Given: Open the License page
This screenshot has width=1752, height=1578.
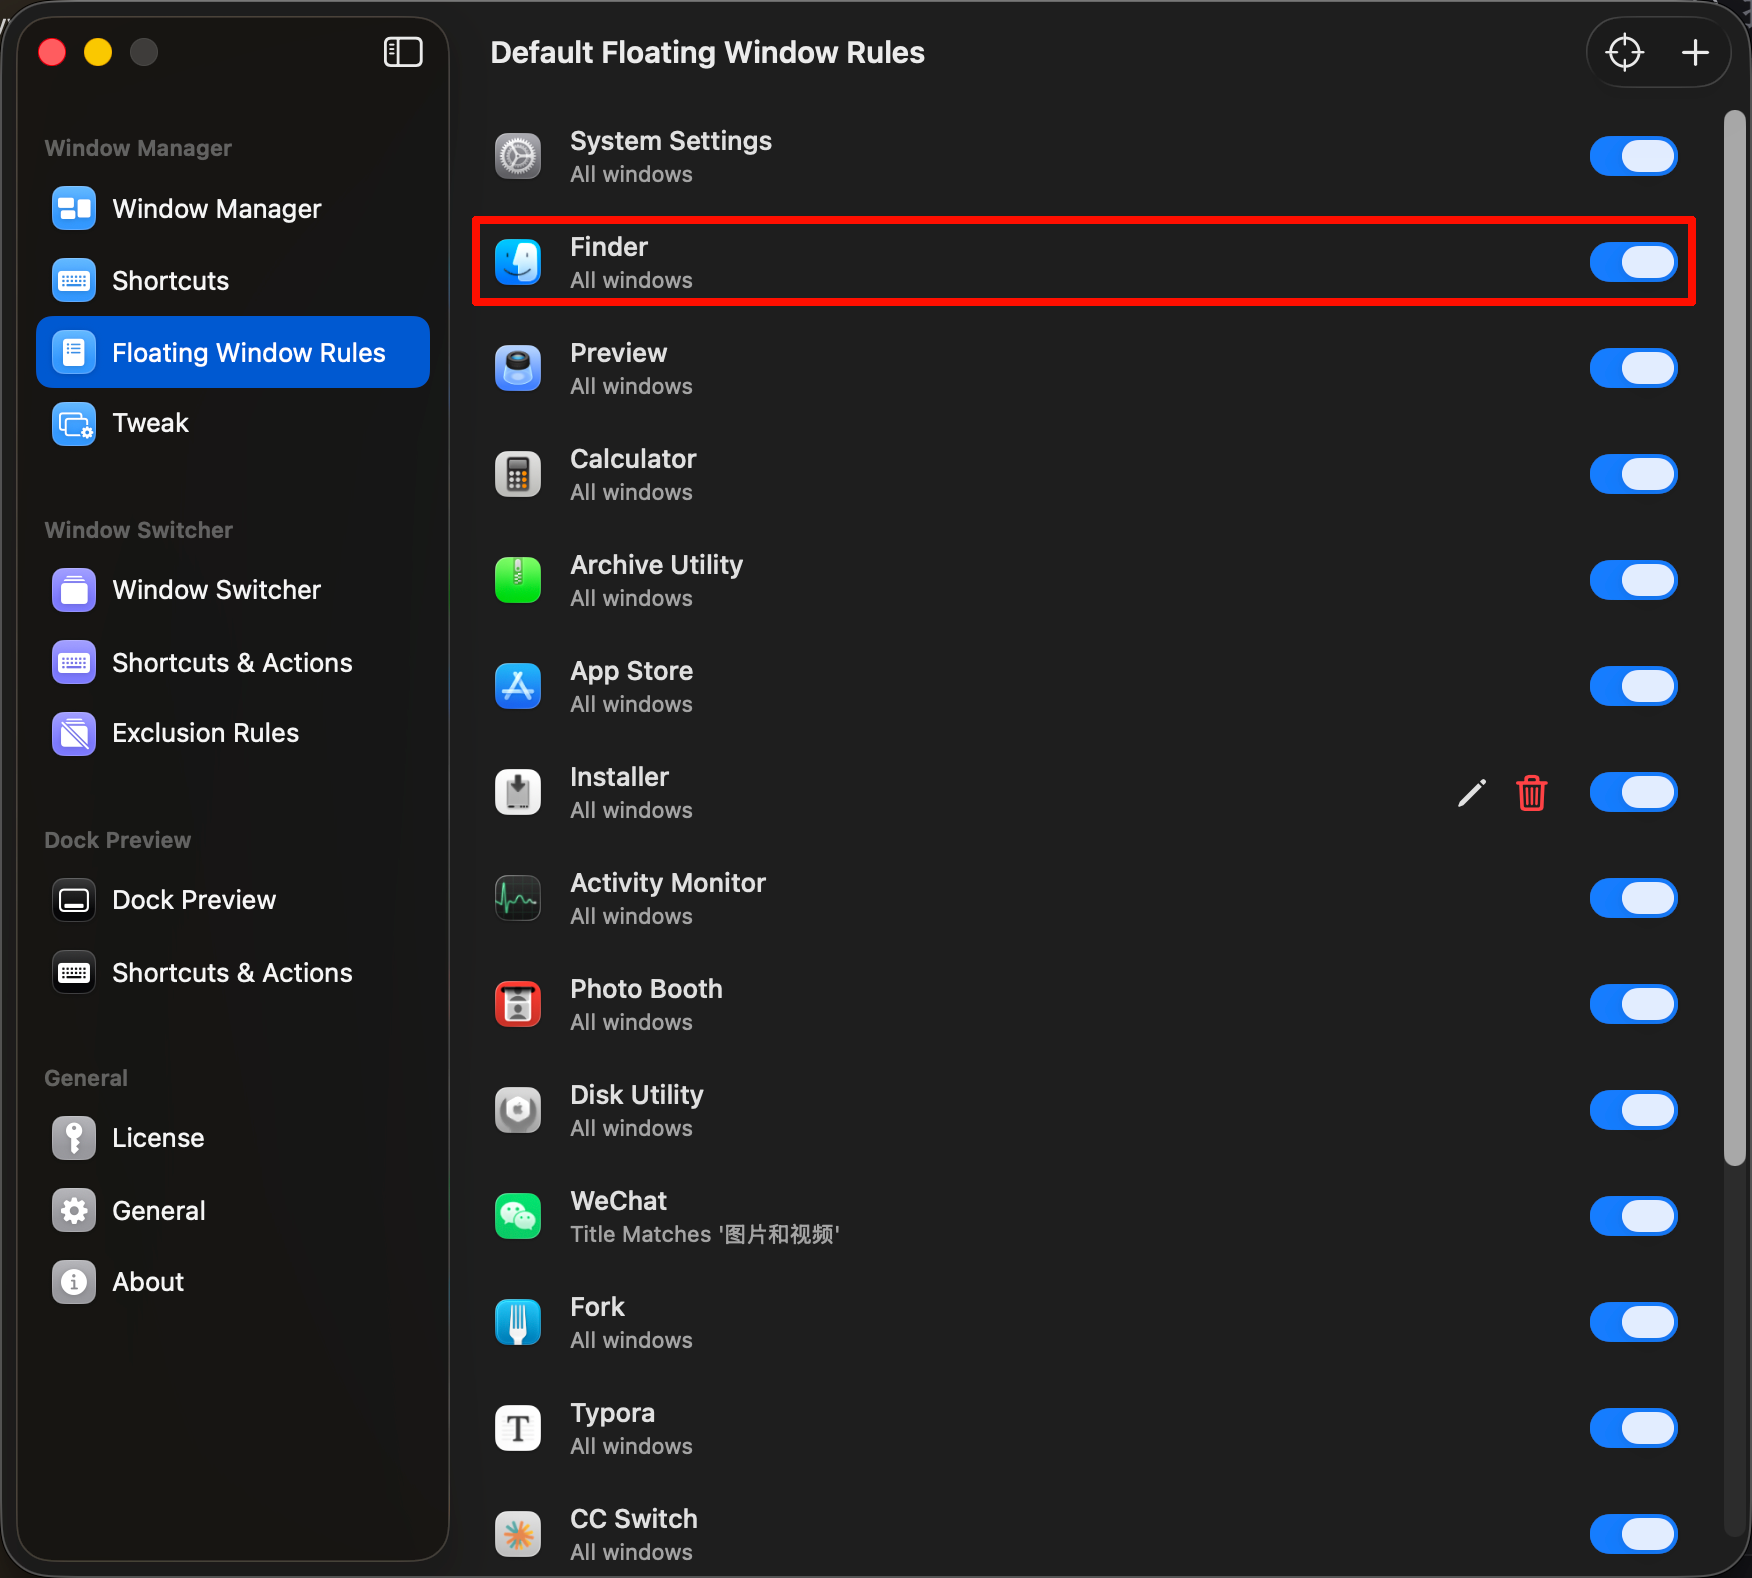Looking at the screenshot, I should pos(233,1138).
